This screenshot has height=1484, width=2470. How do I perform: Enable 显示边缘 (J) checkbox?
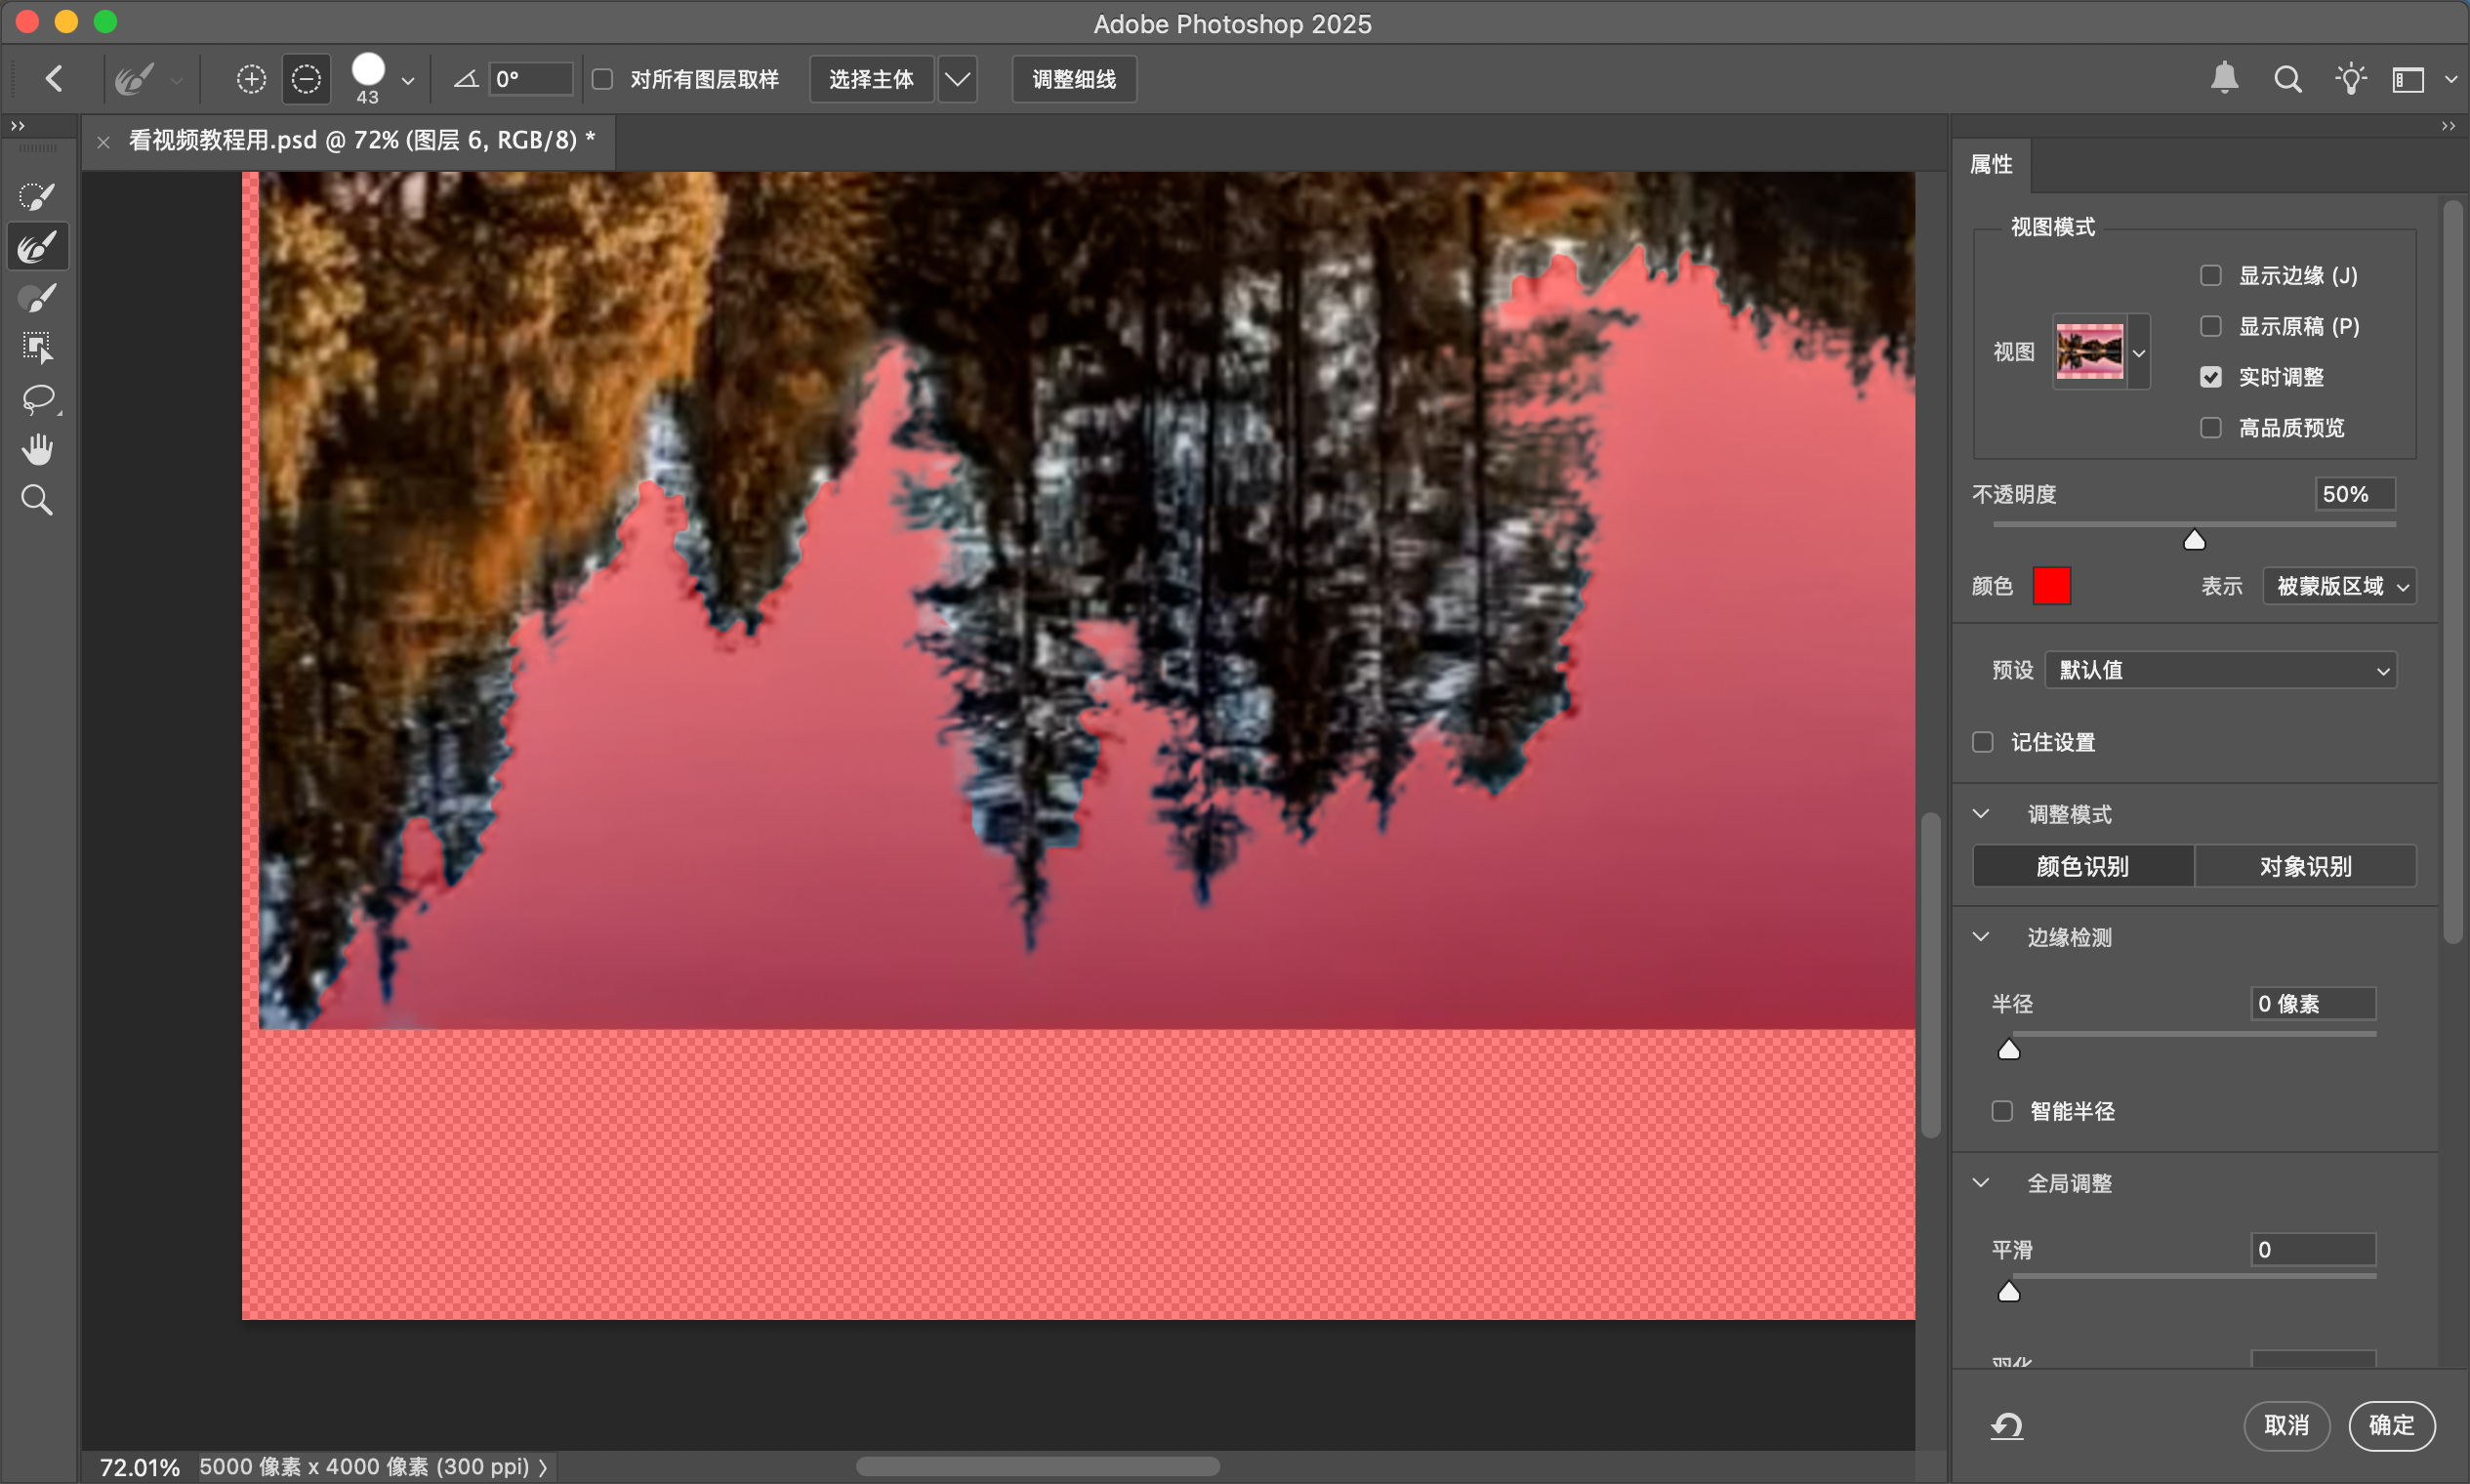pos(2211,276)
